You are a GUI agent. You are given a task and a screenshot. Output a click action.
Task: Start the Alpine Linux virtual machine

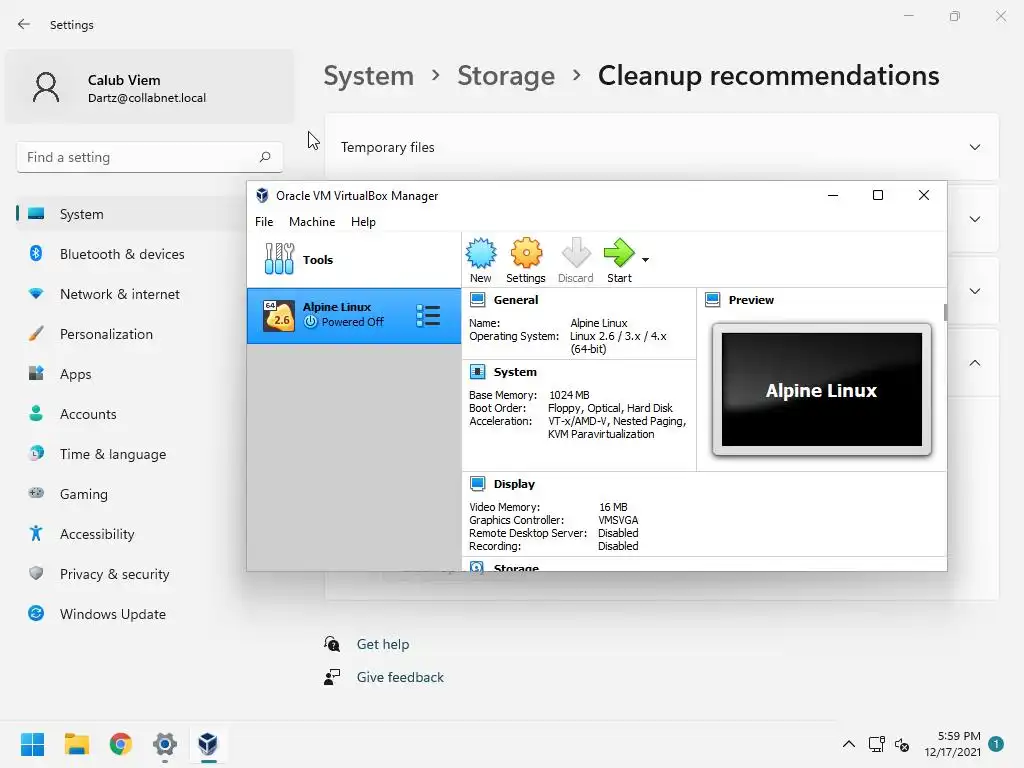[x=619, y=261]
